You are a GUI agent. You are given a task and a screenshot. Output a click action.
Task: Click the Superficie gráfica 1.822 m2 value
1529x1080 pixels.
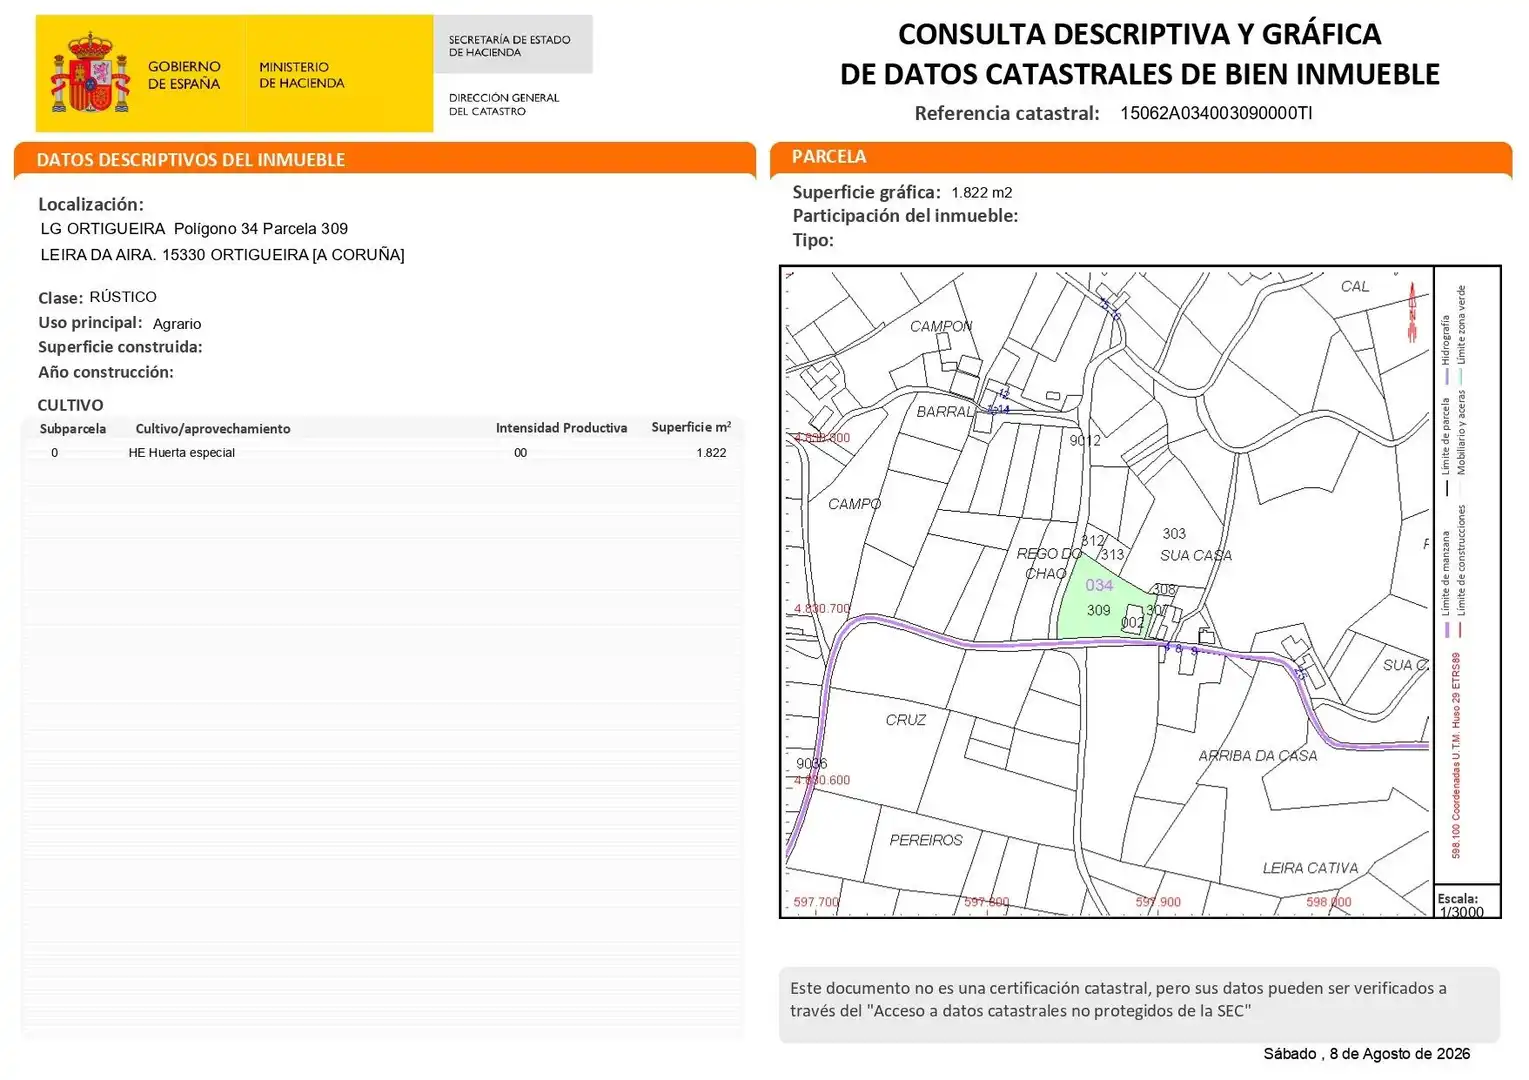click(x=982, y=193)
